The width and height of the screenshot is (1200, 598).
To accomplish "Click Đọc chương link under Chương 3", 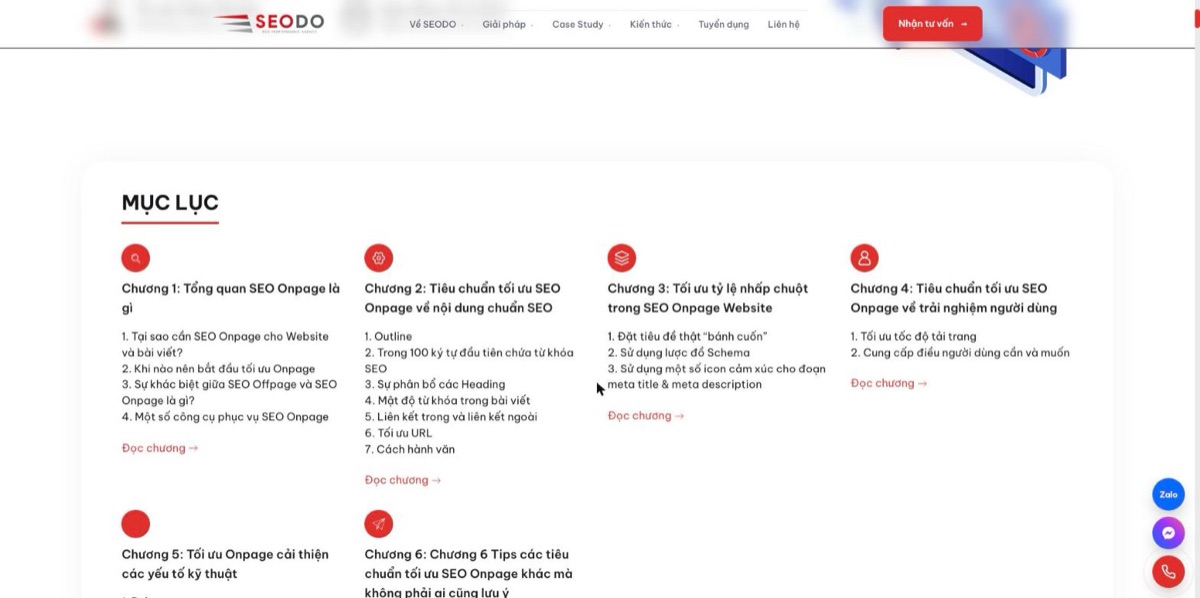I will 646,415.
